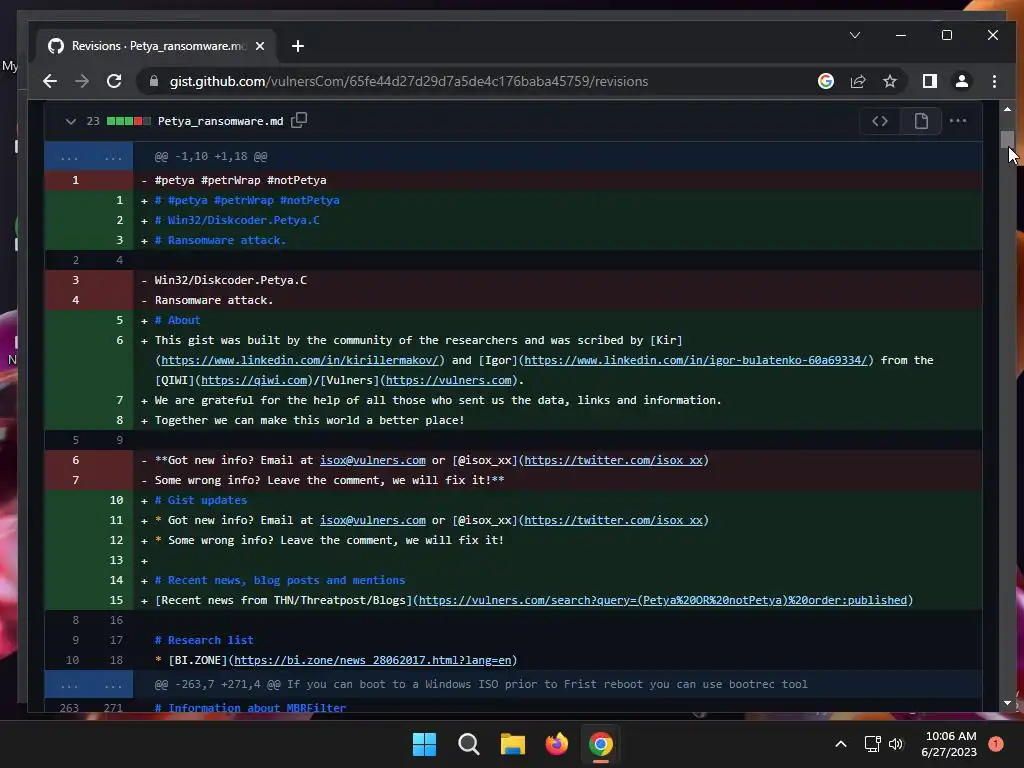Open a new browser tab
Viewport: 1024px width, 768px height.
click(298, 46)
